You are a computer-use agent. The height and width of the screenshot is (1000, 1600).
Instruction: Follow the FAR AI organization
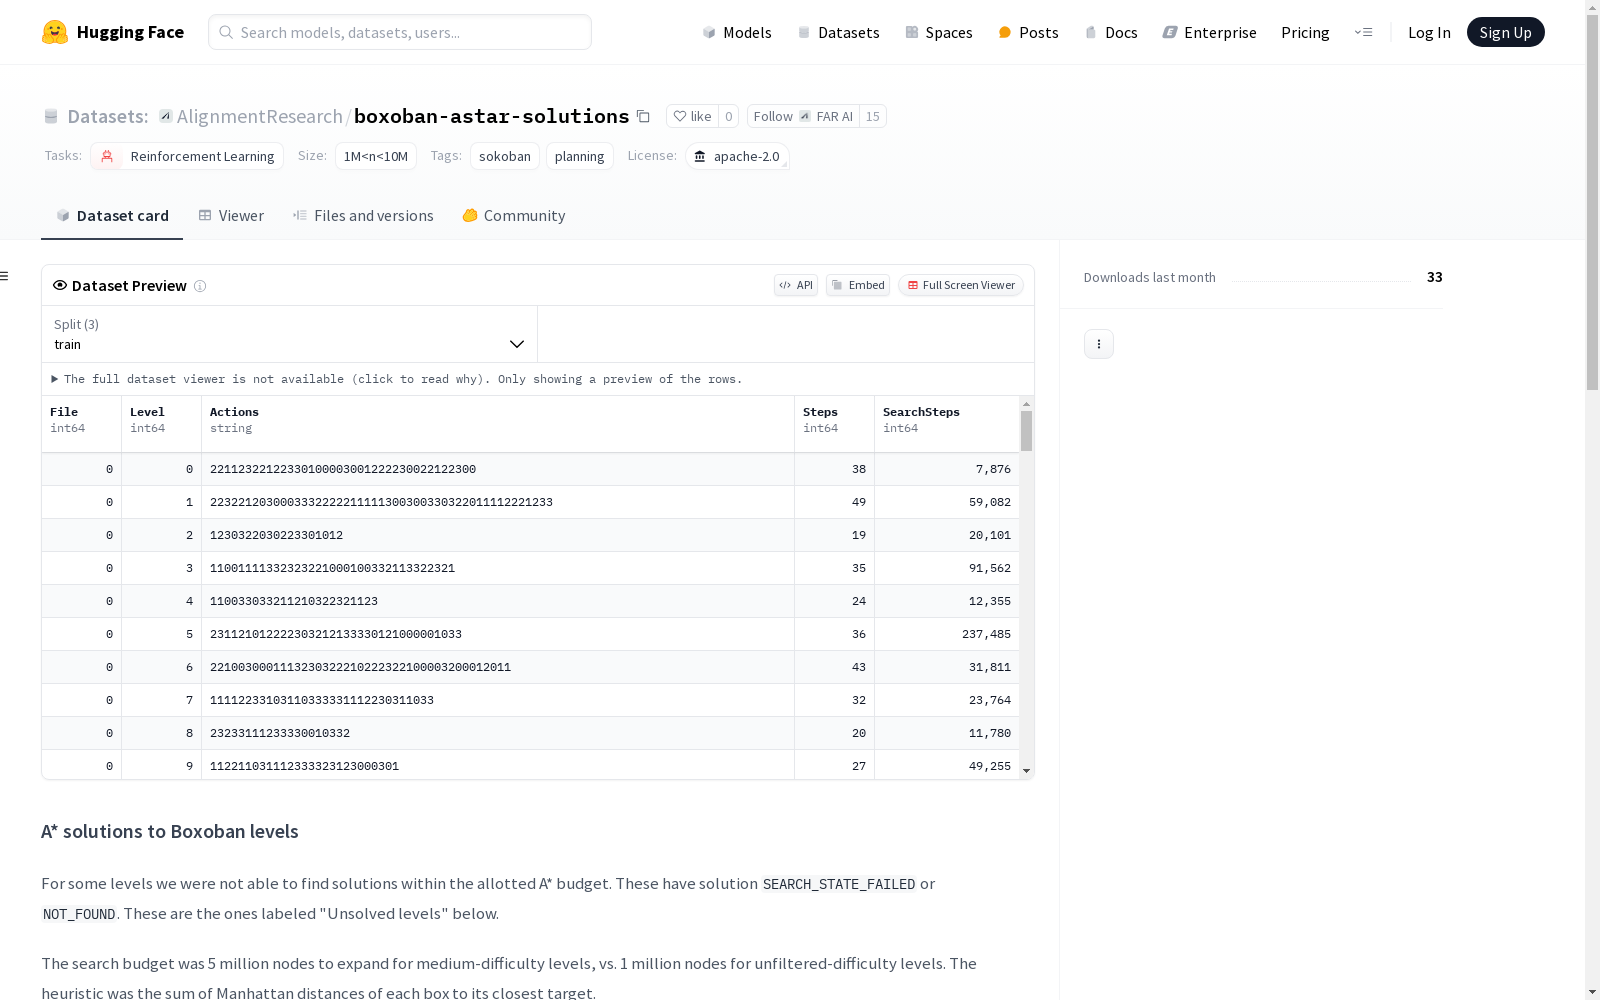(803, 117)
